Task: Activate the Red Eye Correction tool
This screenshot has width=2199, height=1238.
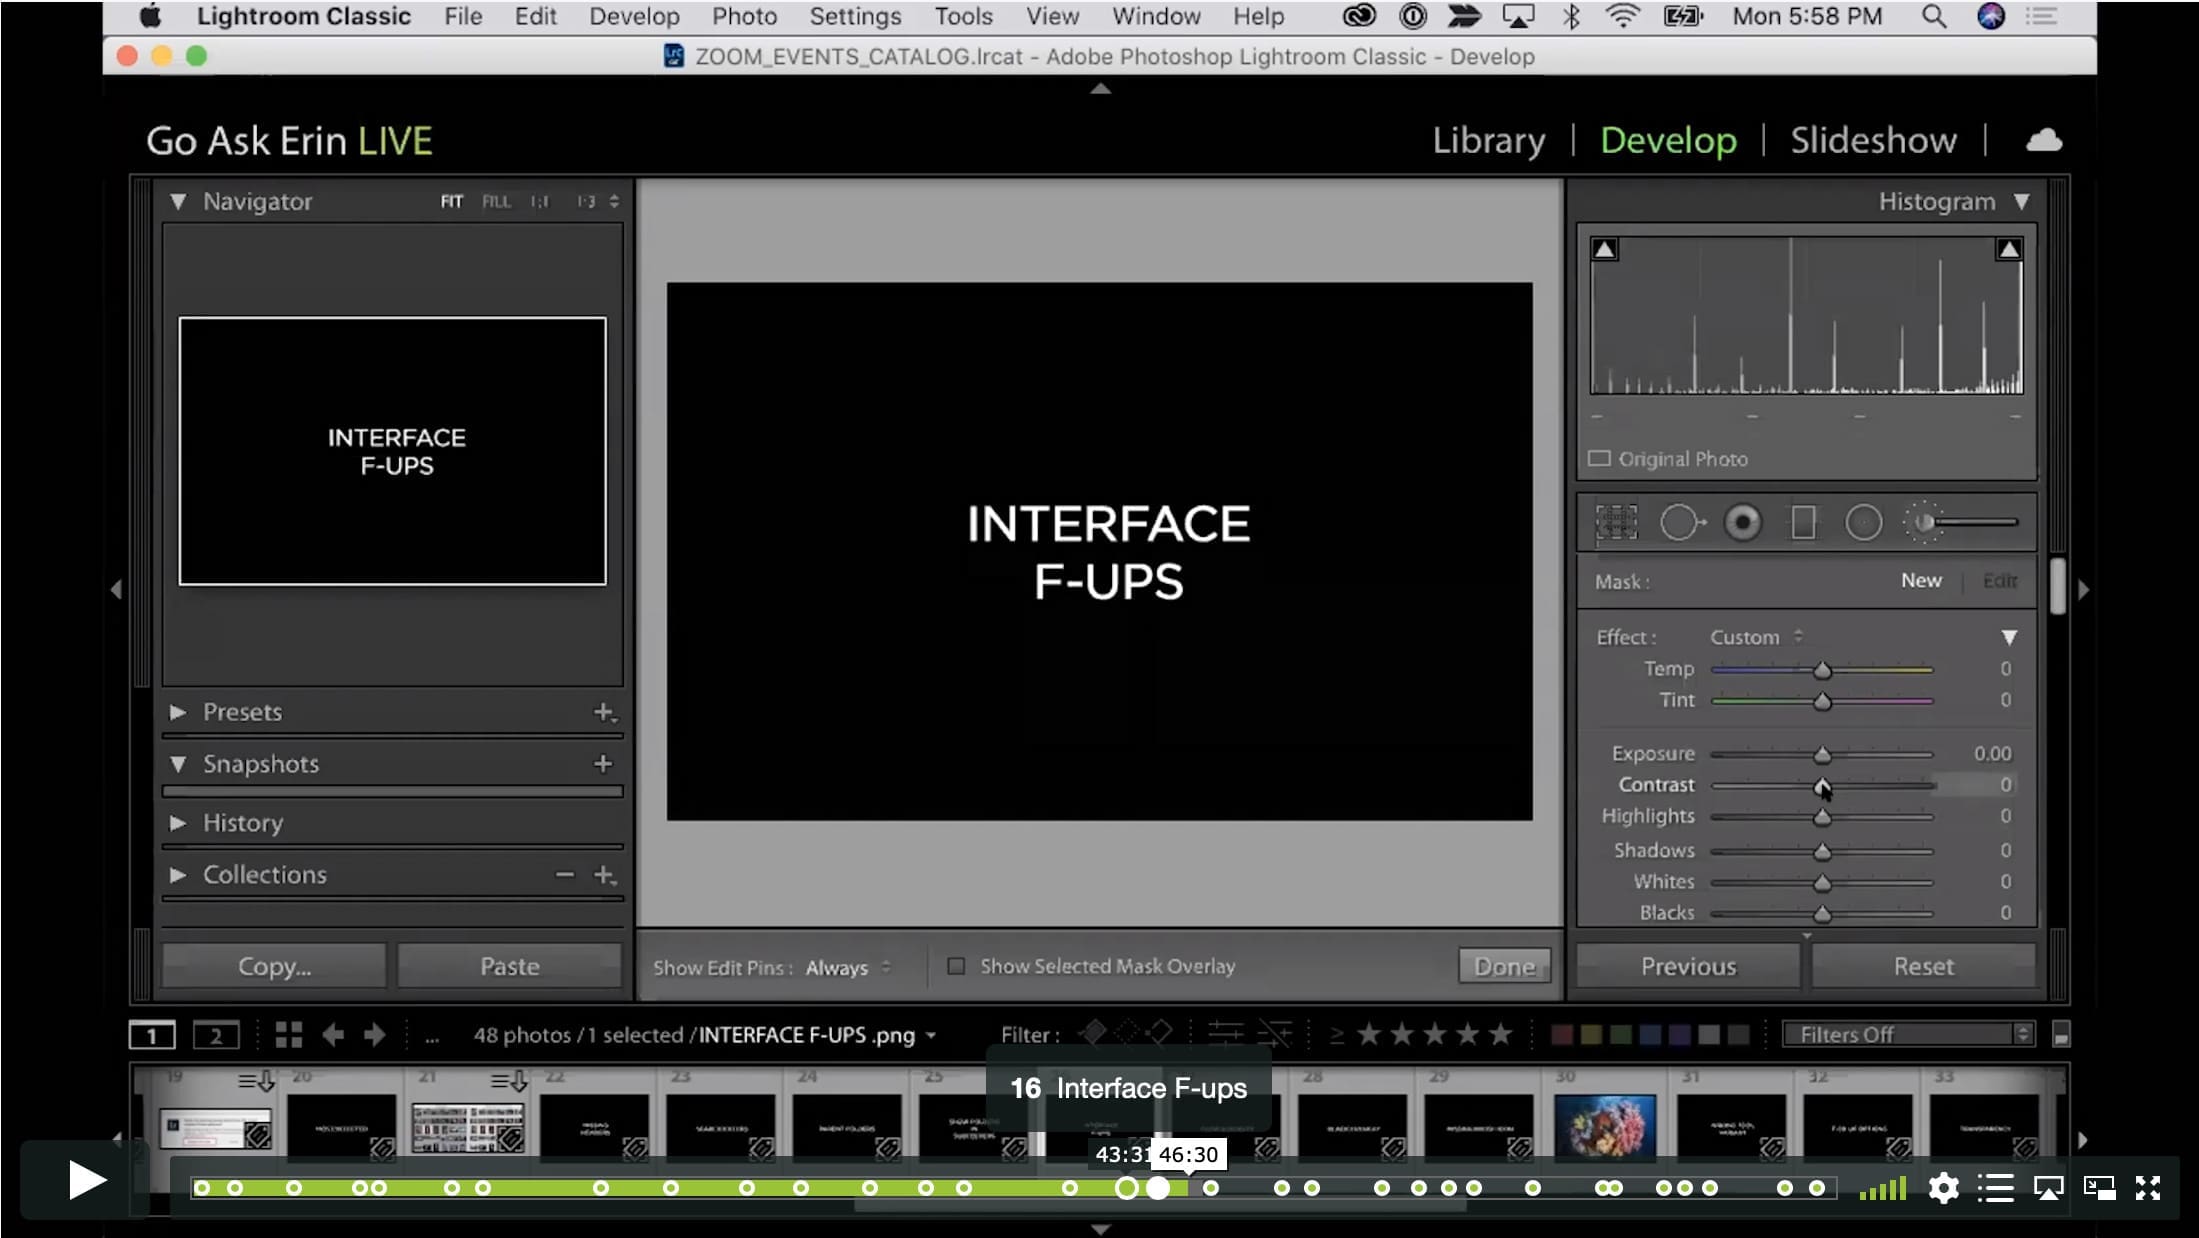Action: [1742, 522]
